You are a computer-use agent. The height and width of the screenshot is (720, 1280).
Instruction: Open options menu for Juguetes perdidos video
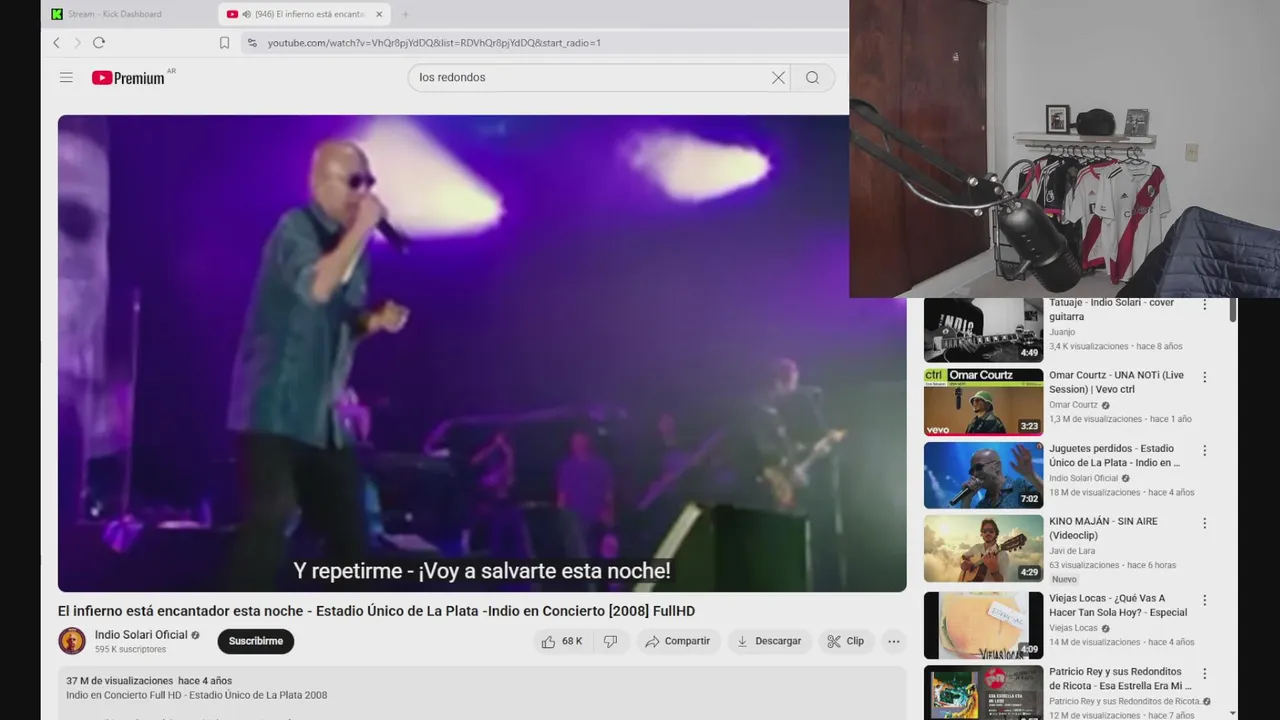click(1204, 450)
